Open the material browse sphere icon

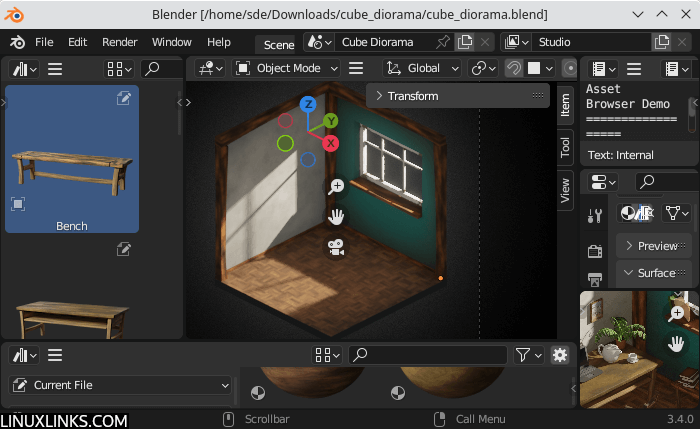point(628,213)
